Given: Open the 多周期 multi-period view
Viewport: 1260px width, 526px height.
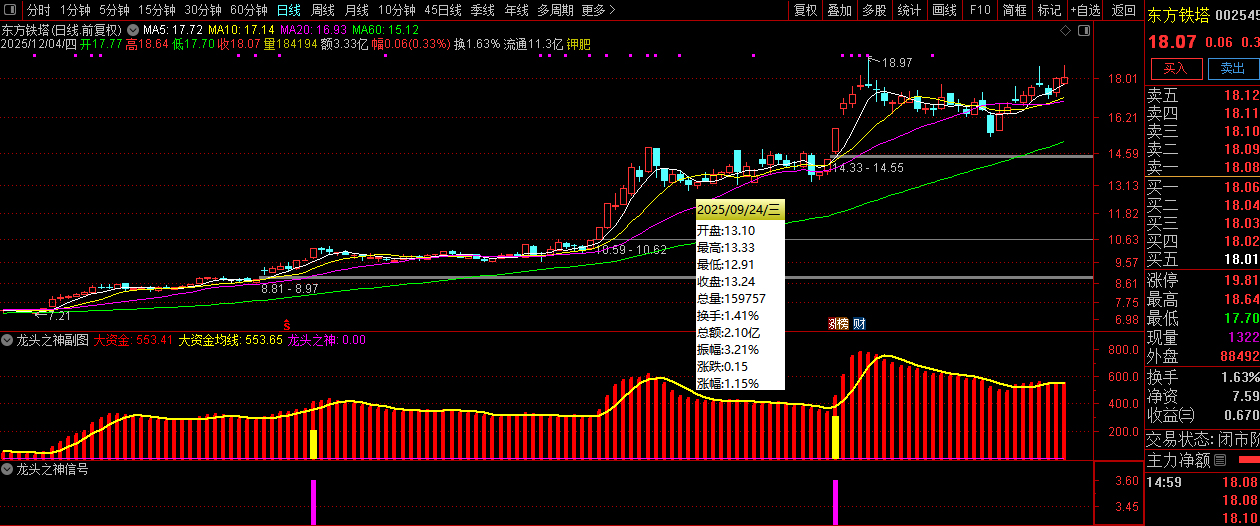Looking at the screenshot, I should 555,10.
